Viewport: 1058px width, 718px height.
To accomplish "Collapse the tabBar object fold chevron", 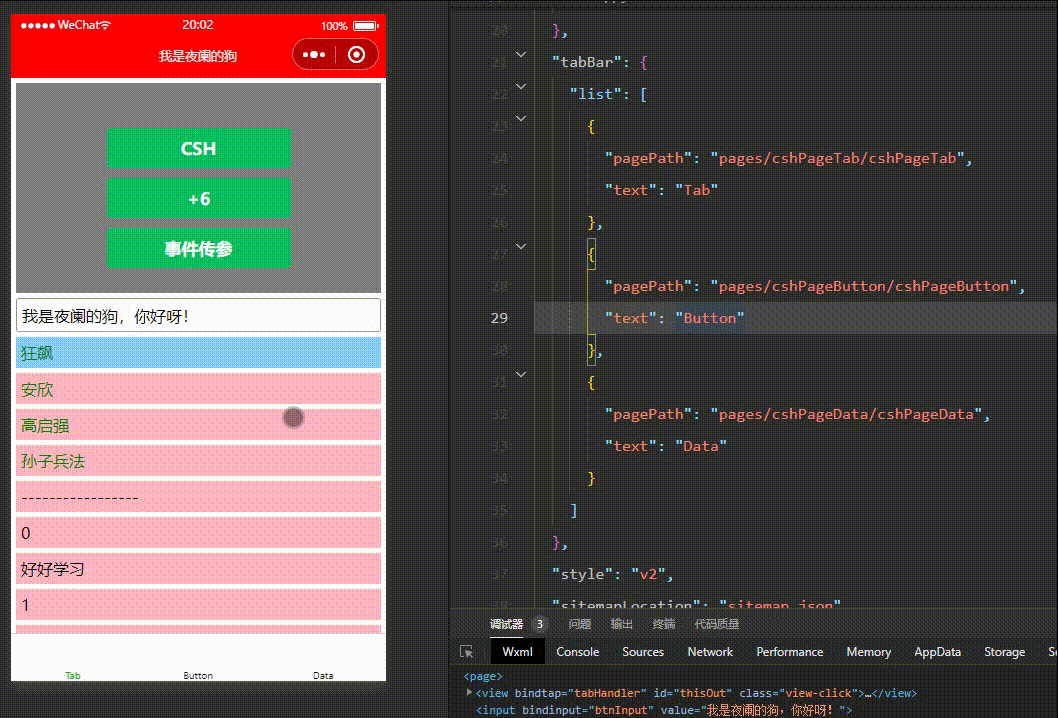I will (x=521, y=55).
